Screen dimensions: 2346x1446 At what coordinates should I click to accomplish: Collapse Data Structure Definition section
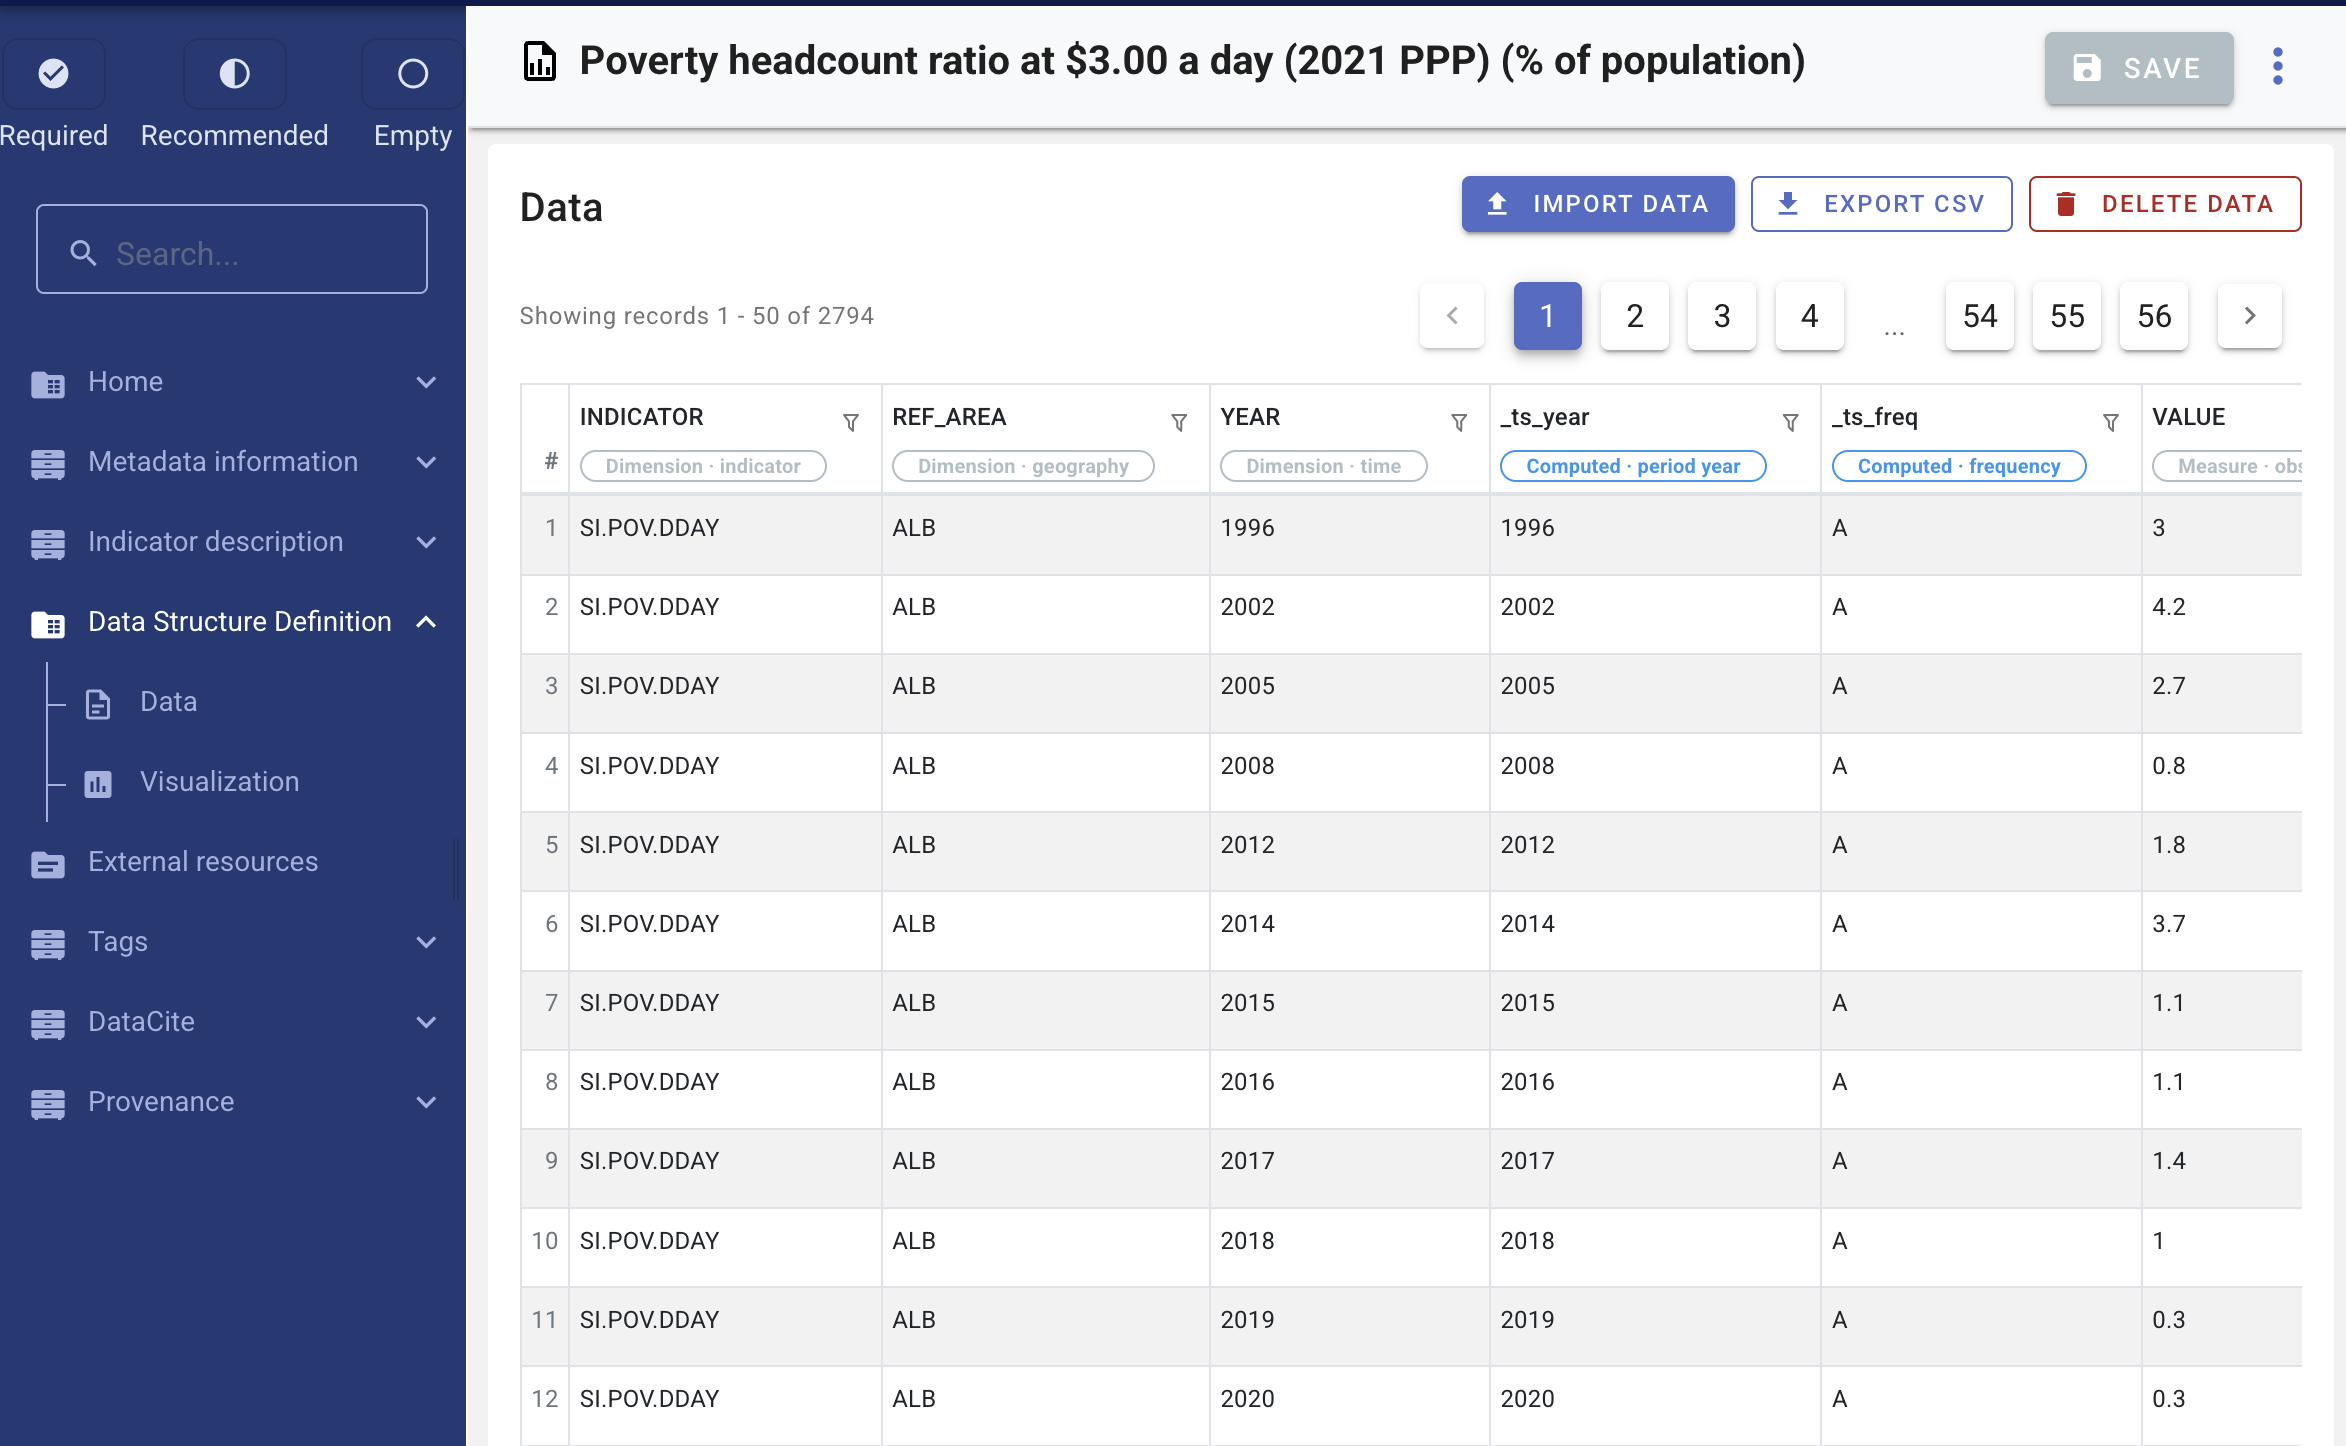426,622
